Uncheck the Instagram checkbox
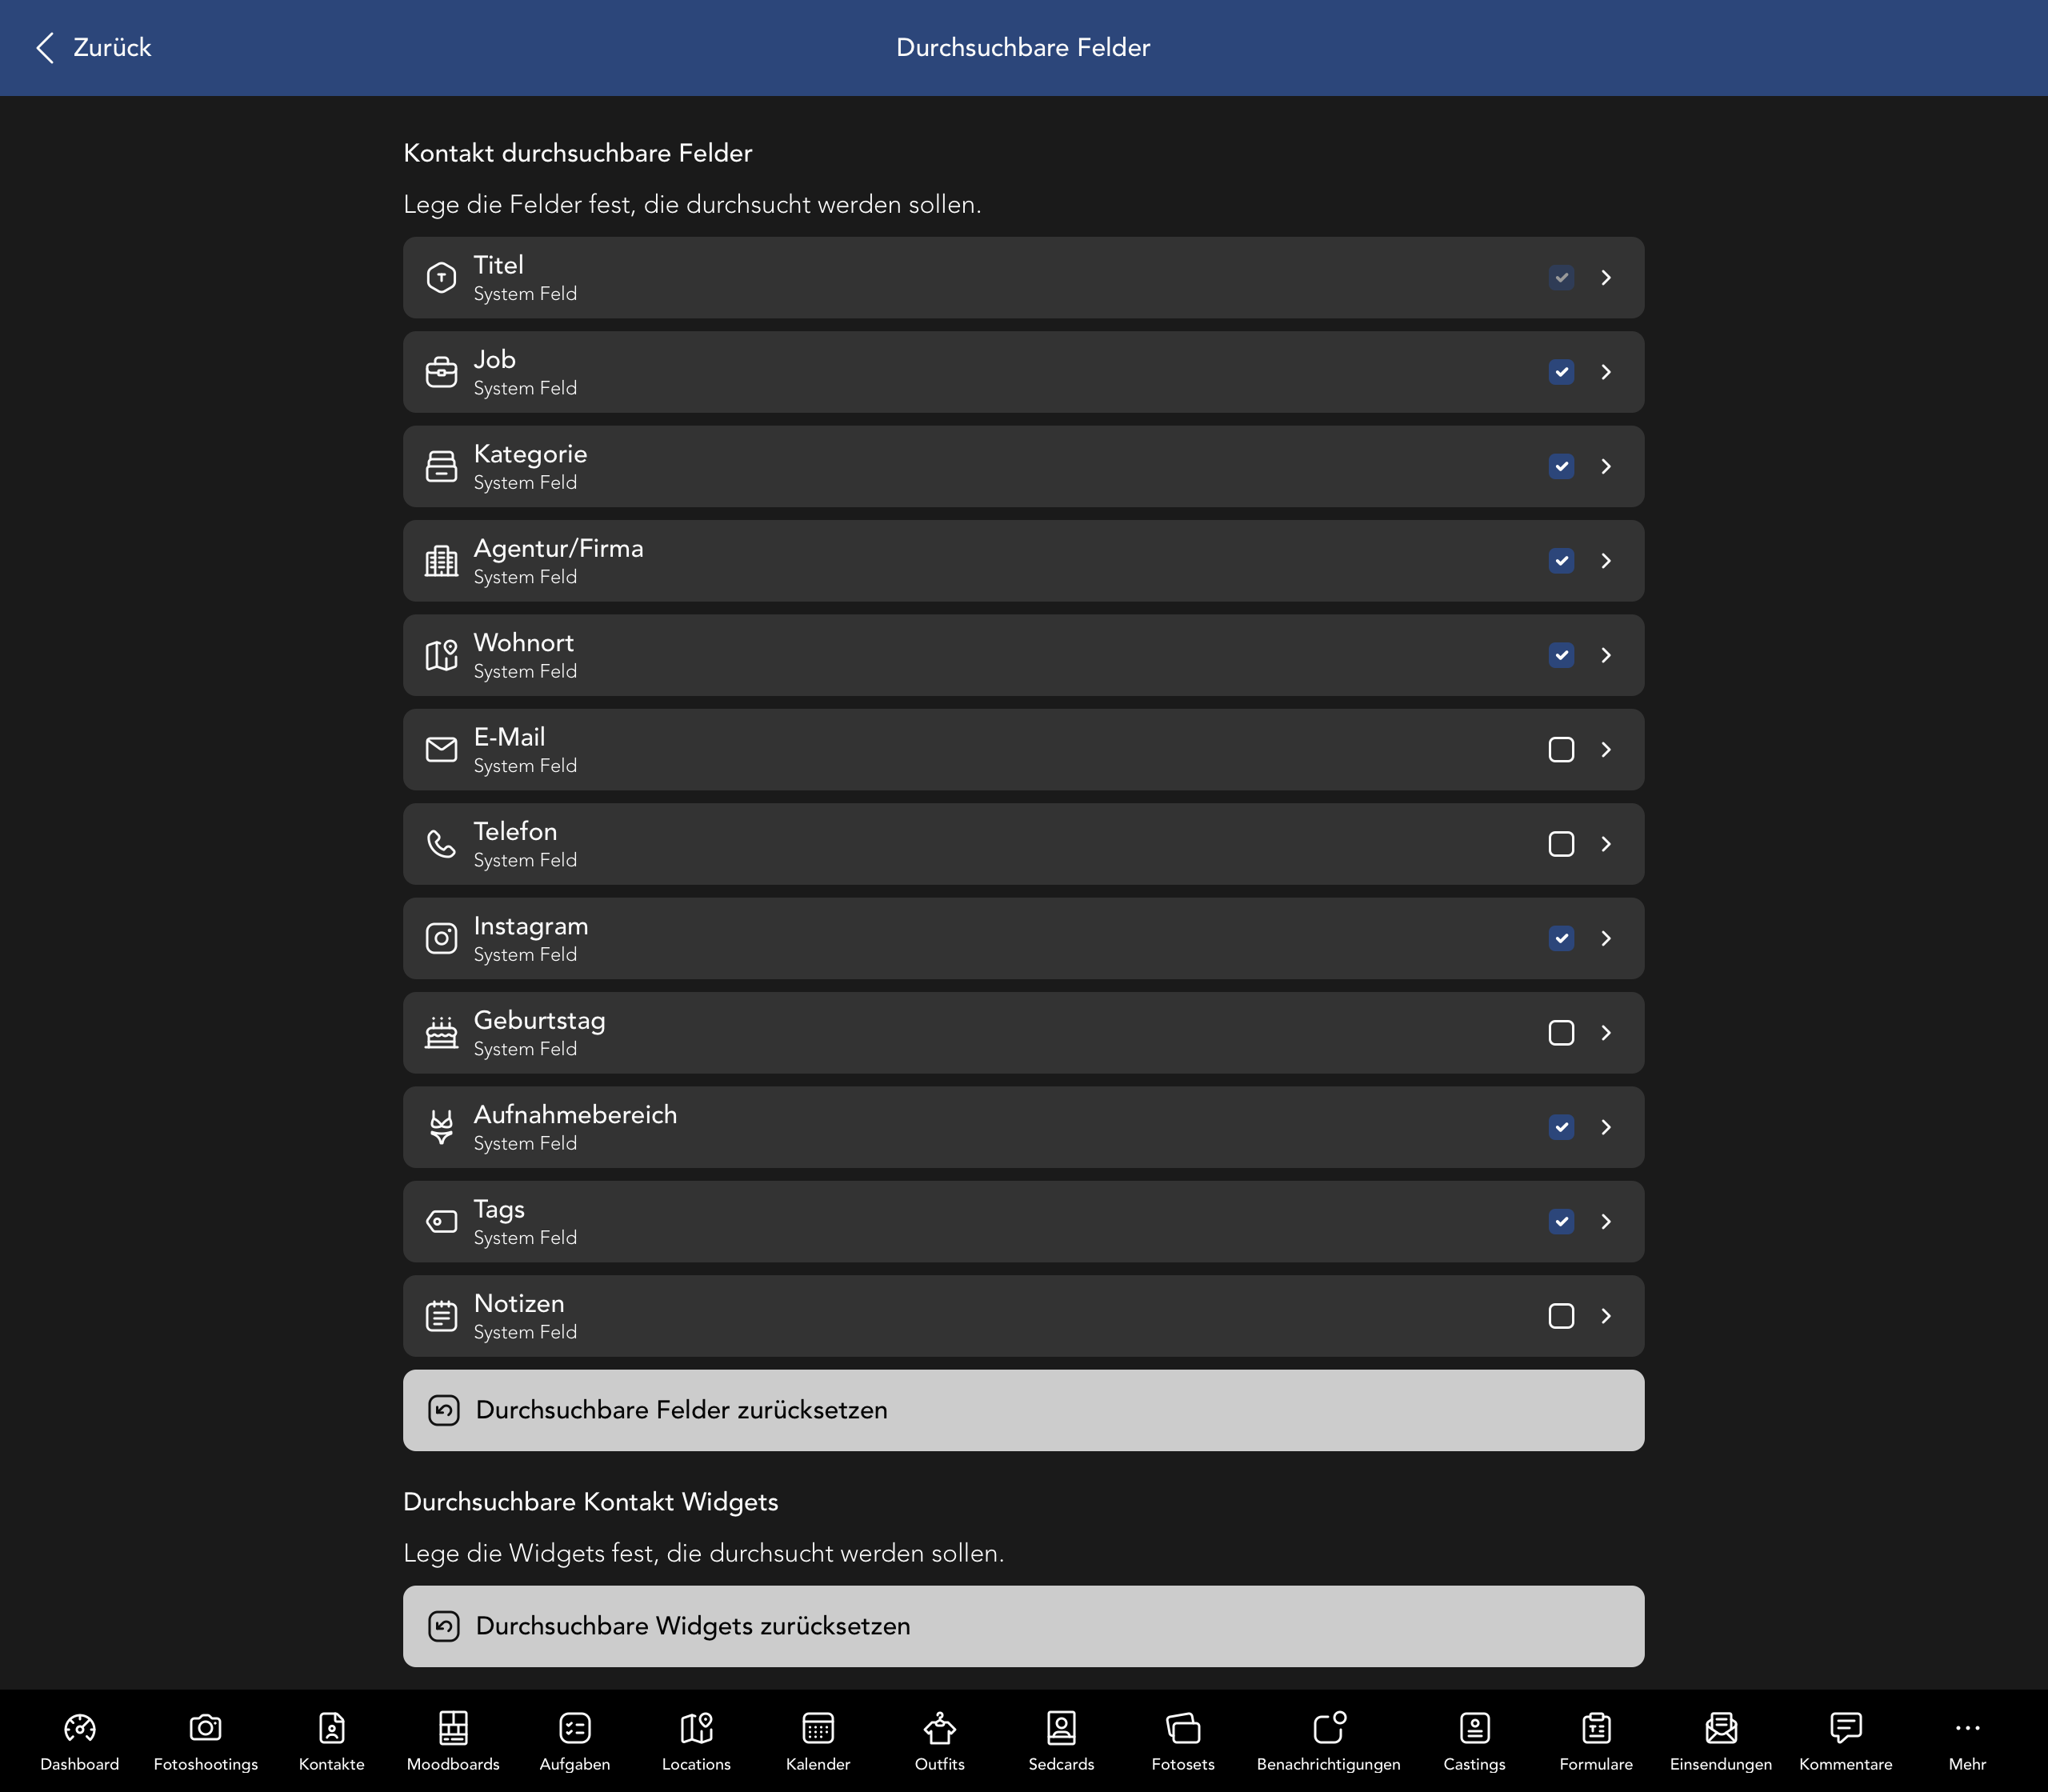This screenshot has height=1792, width=2048. click(x=1561, y=938)
